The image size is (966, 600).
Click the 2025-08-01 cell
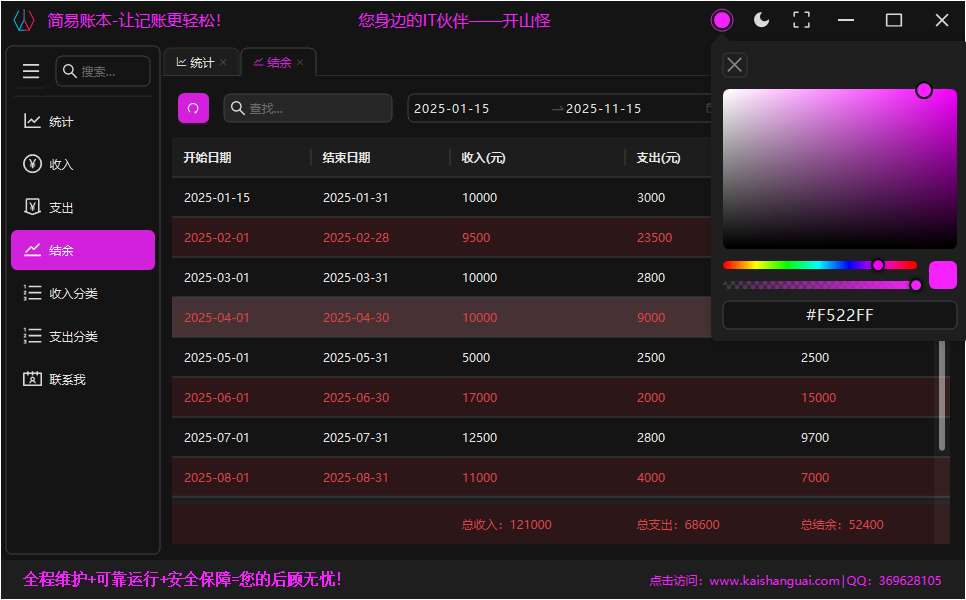click(x=217, y=478)
